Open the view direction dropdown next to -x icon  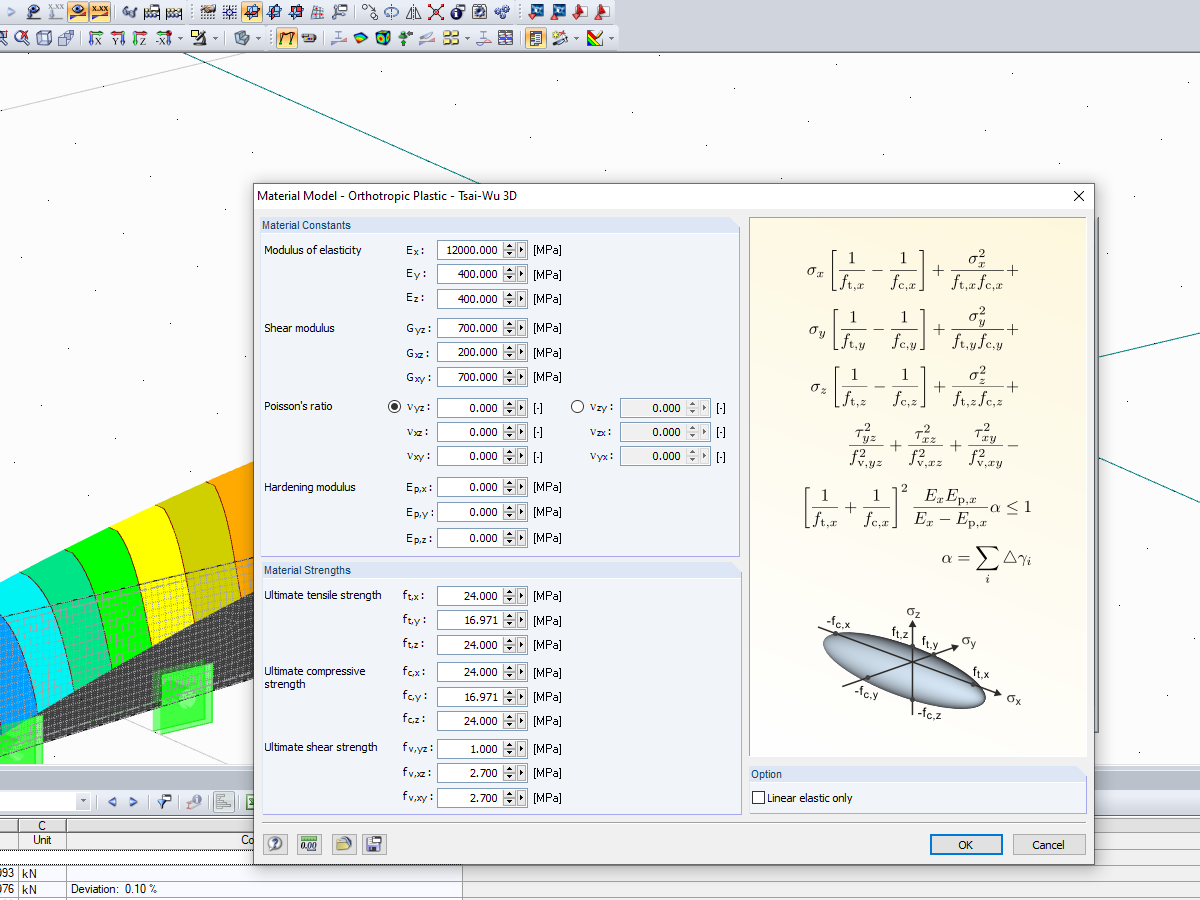click(178, 38)
